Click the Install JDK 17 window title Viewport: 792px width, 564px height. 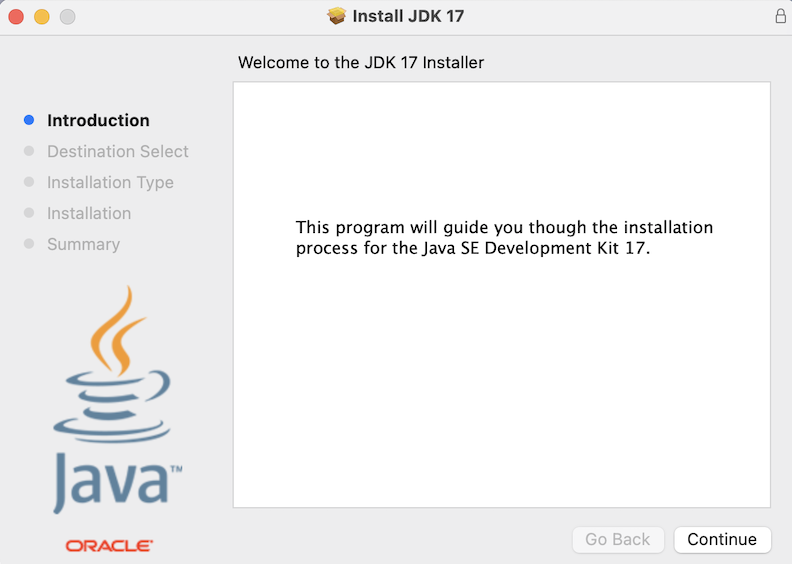pos(408,16)
